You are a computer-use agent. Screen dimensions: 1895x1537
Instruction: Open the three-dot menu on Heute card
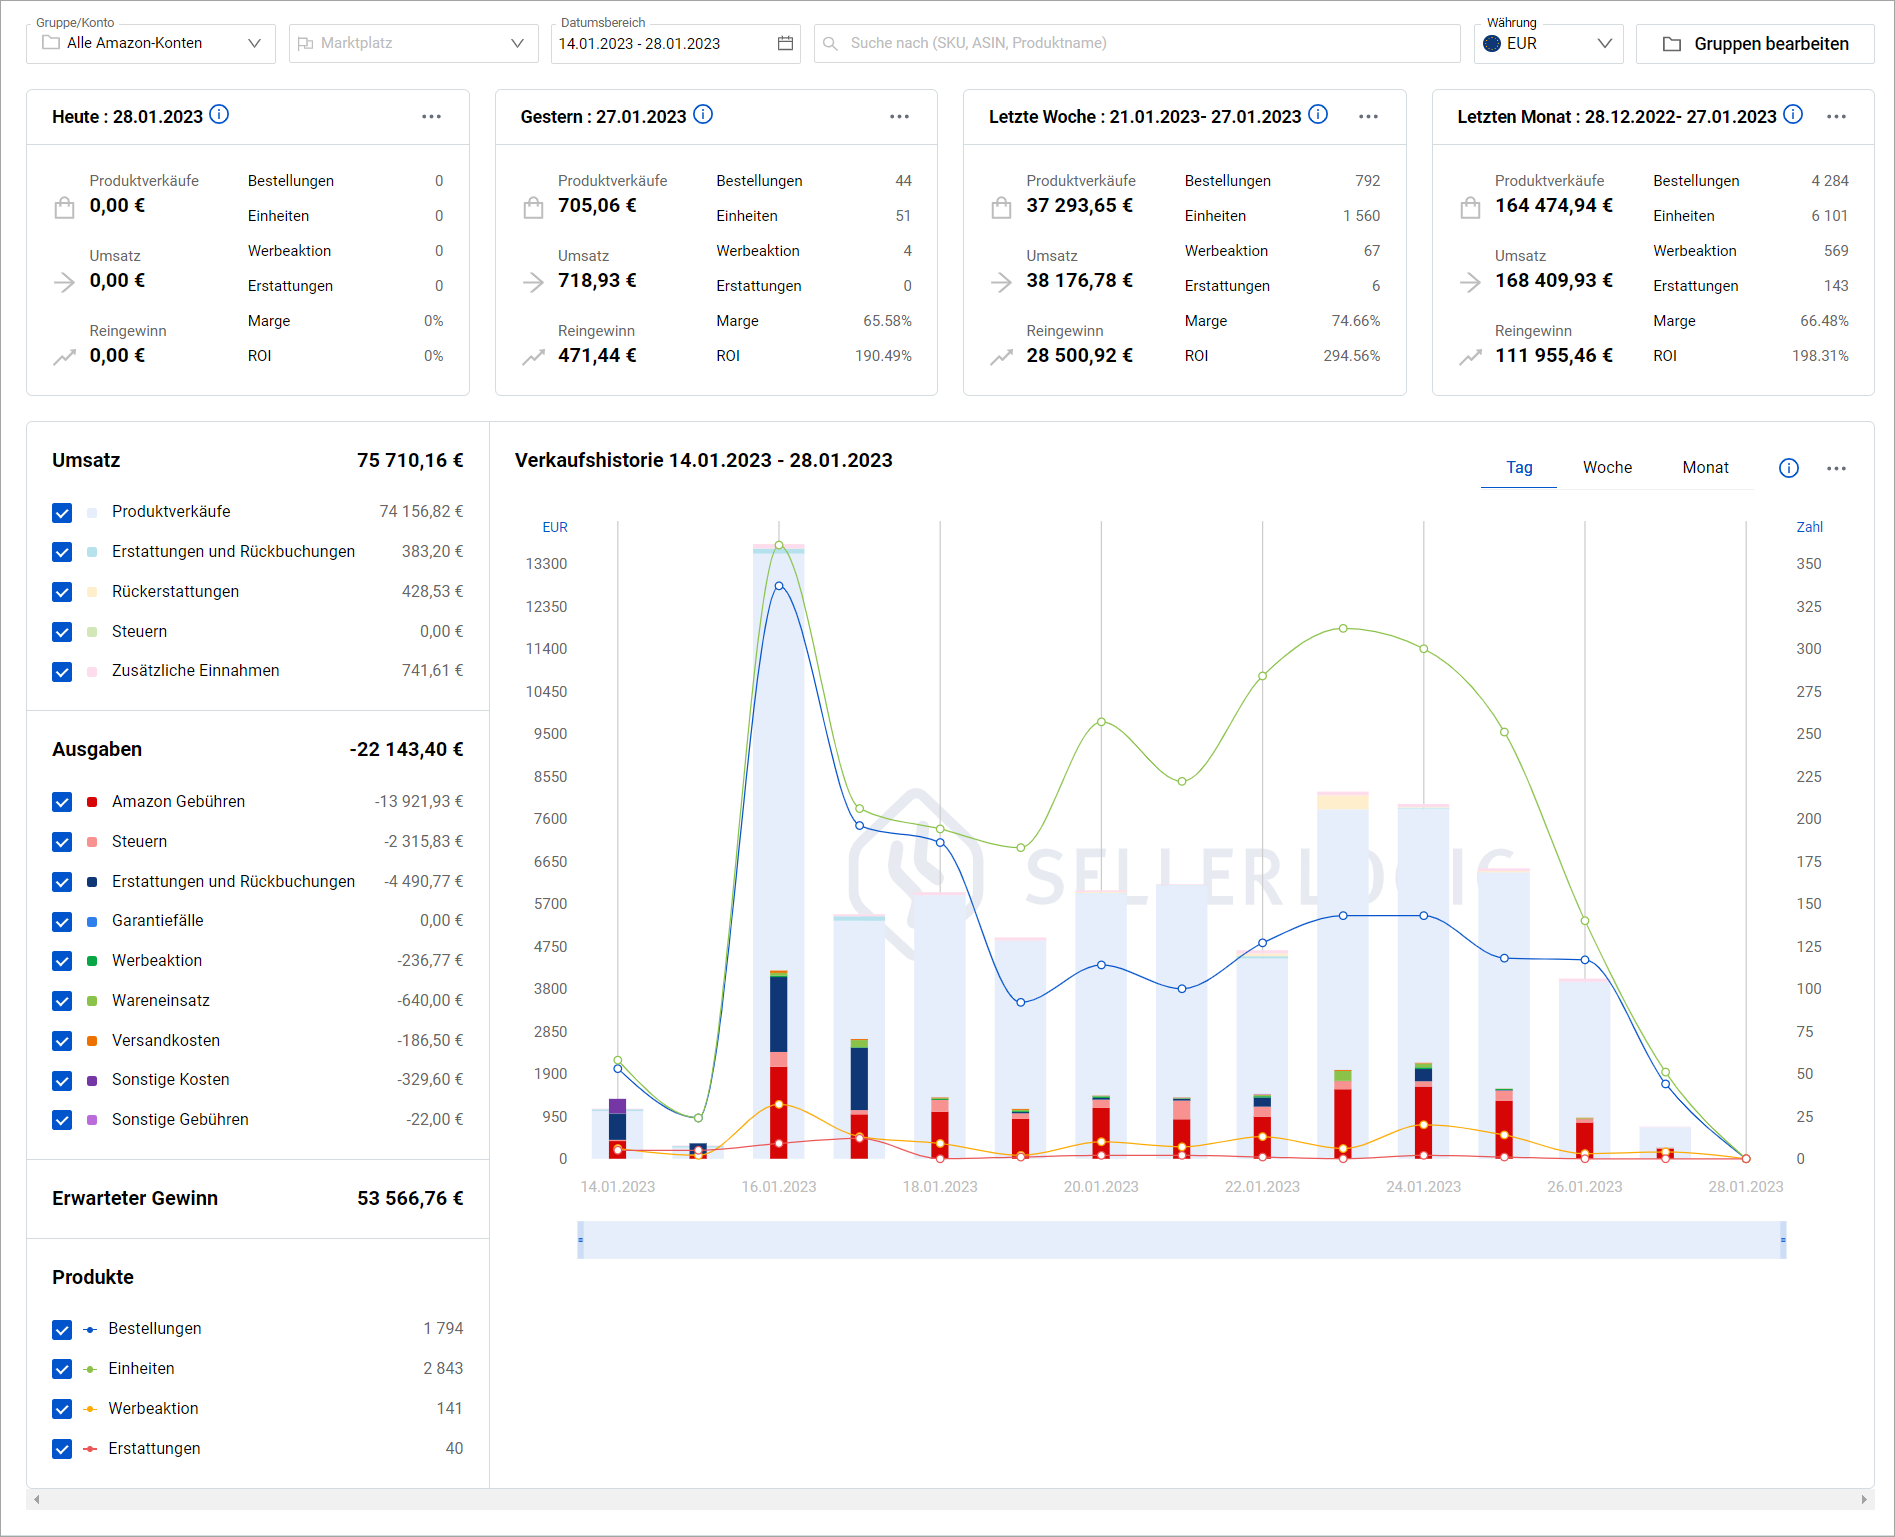(431, 117)
